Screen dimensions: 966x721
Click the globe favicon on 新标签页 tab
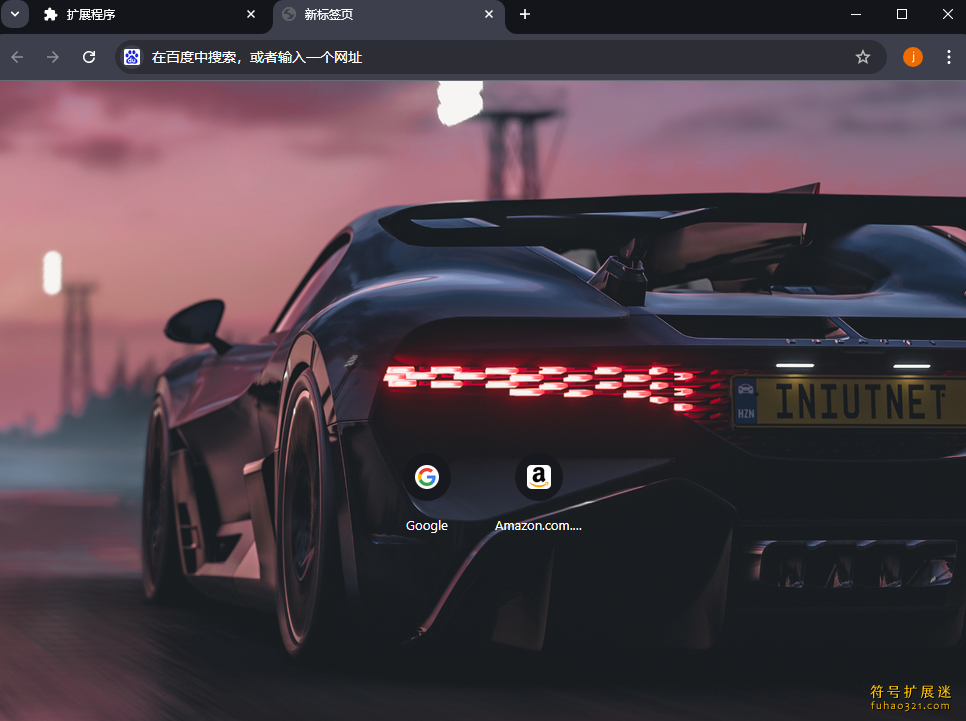pyautogui.click(x=289, y=14)
